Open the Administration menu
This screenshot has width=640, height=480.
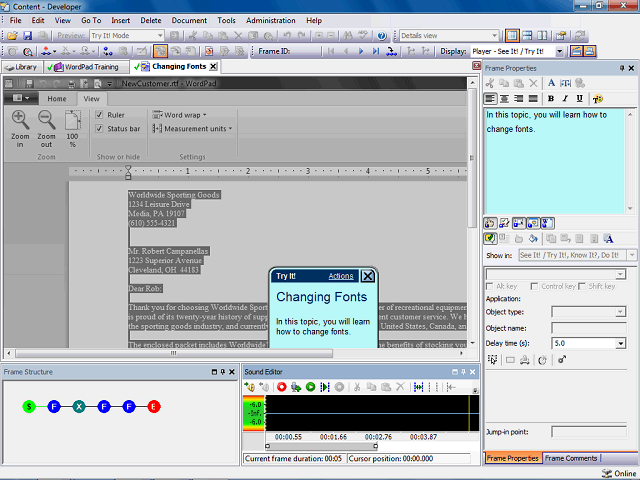(x=271, y=20)
